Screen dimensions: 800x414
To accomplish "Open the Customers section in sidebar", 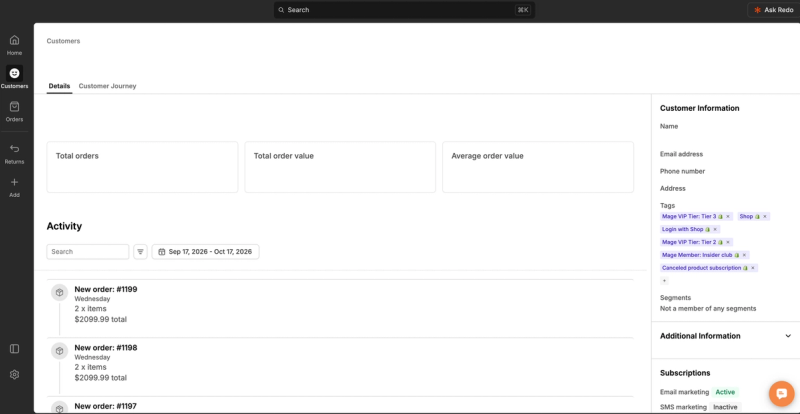I will click(x=14, y=78).
